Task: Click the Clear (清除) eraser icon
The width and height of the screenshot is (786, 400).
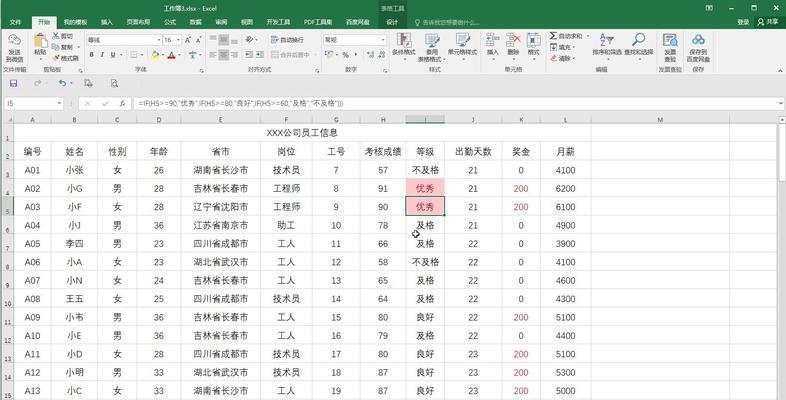Action: [553, 58]
